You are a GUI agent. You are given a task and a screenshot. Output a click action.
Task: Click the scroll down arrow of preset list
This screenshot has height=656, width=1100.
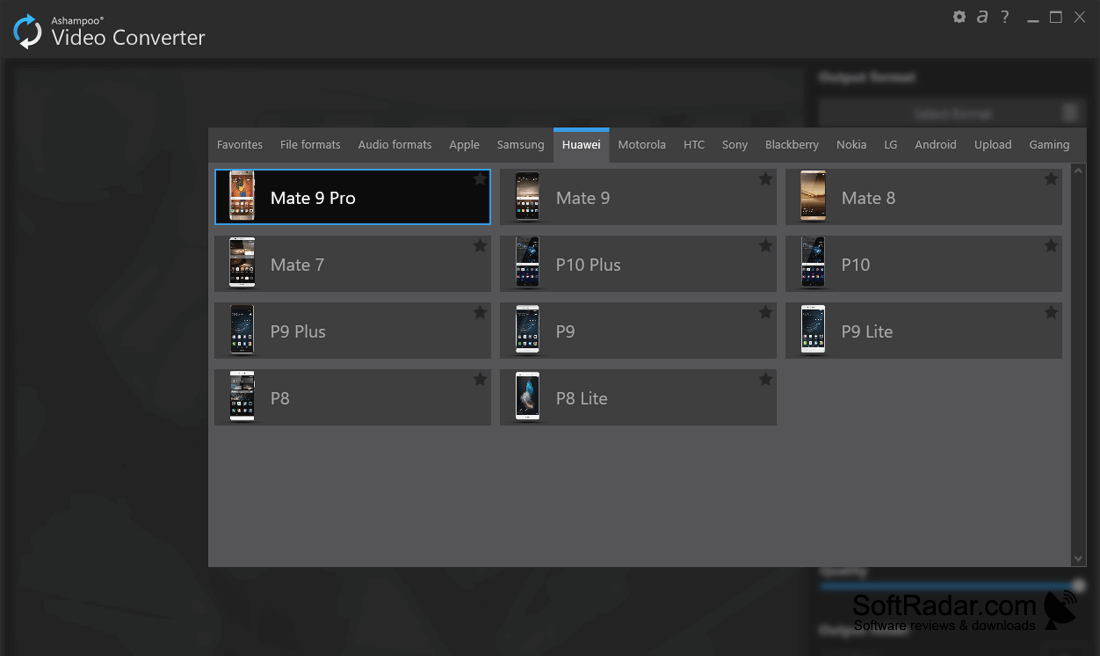point(1078,558)
